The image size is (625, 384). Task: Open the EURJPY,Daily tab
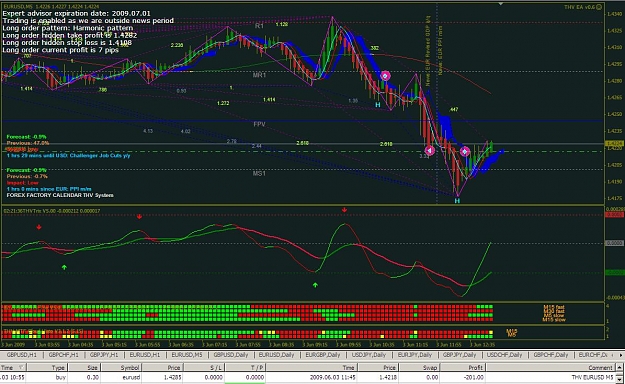point(415,354)
